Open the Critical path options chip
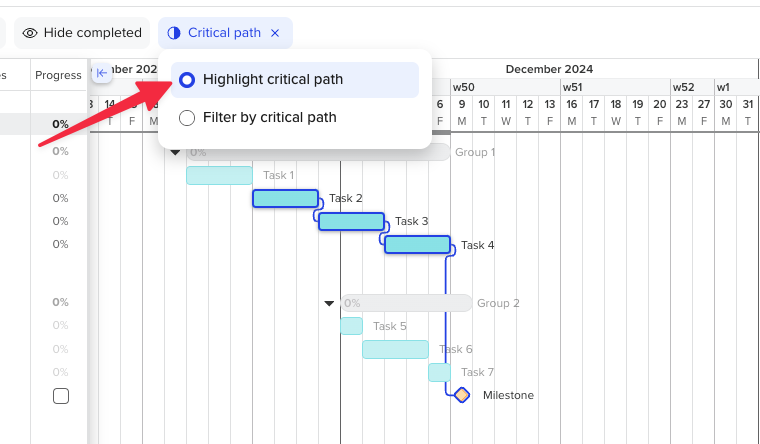Viewport: 760px width, 444px height. (223, 33)
